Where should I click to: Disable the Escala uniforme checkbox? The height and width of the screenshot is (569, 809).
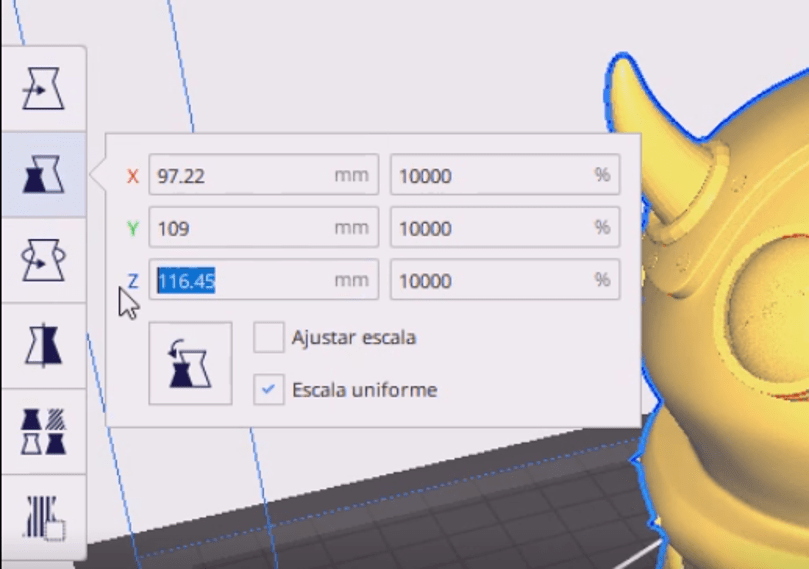tap(268, 389)
